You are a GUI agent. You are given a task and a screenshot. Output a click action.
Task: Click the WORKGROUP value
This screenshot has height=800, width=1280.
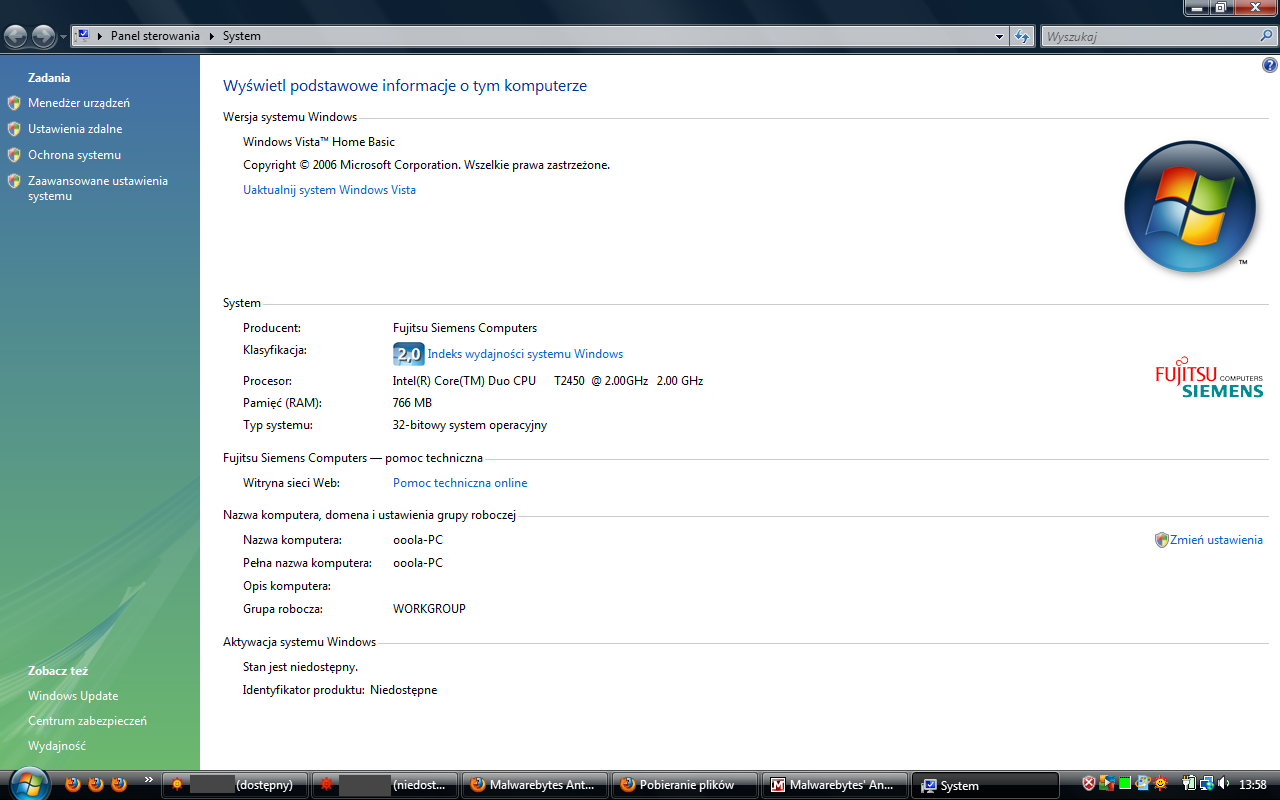pyautogui.click(x=429, y=609)
